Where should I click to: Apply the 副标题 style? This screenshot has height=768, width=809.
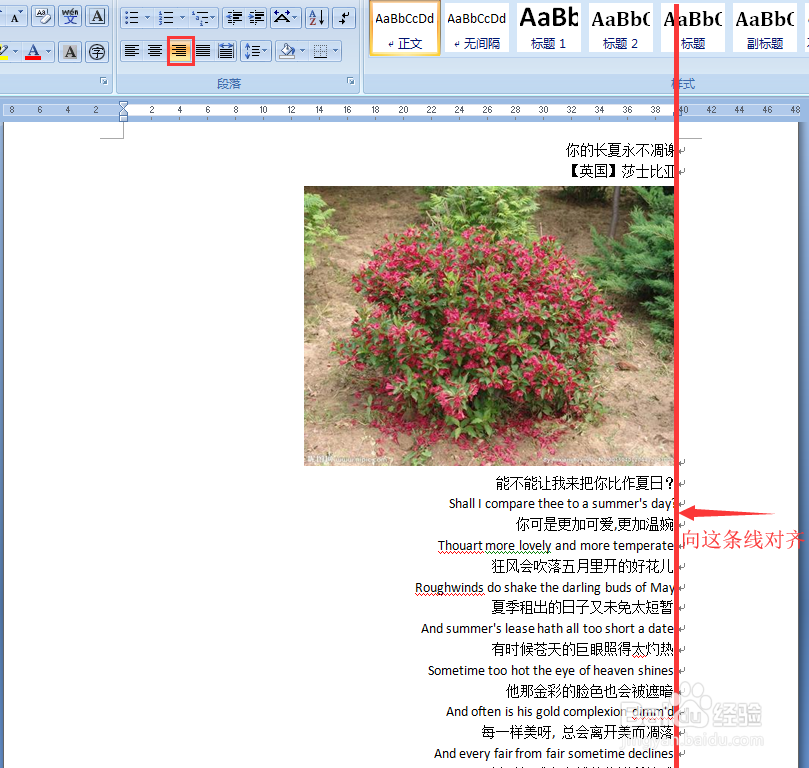click(x=764, y=27)
